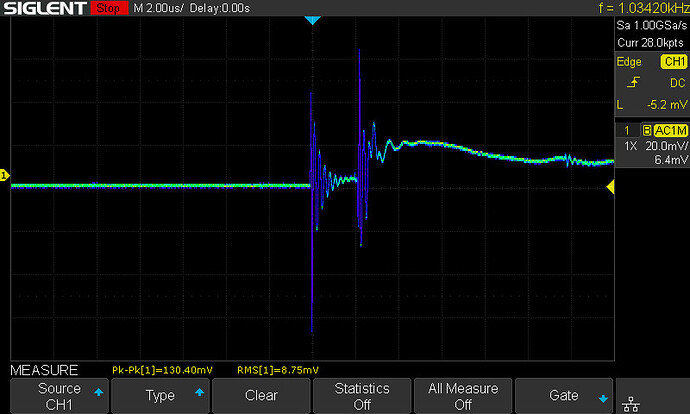This screenshot has width=690, height=414.
Task: Click the Delay:0.00s readout
Action: click(x=220, y=8)
